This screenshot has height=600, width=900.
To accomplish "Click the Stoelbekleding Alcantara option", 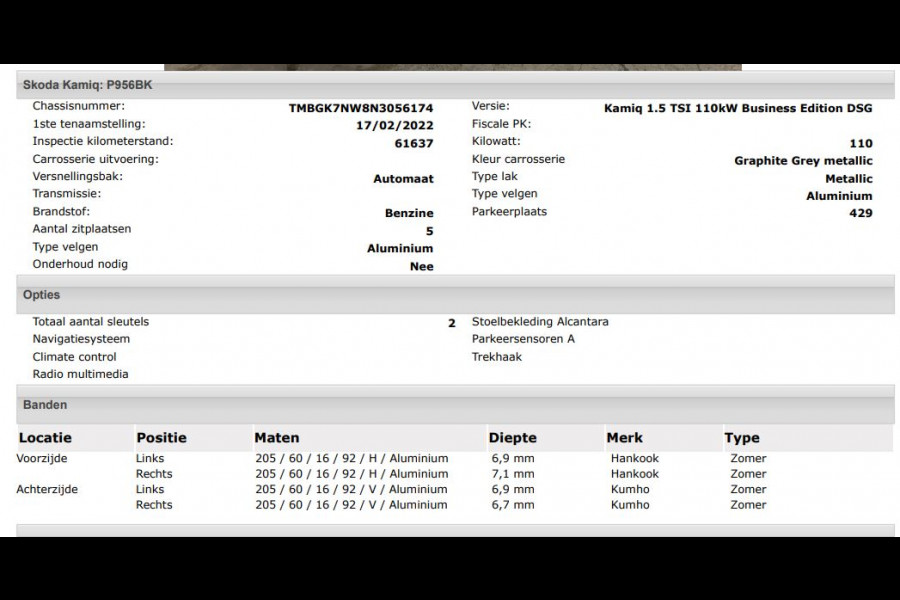I will click(540, 322).
